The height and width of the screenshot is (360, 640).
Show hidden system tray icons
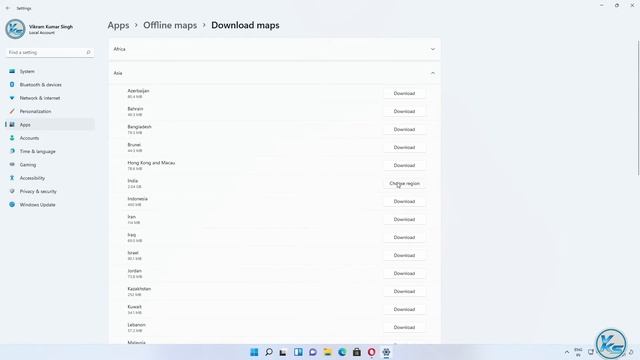point(567,352)
